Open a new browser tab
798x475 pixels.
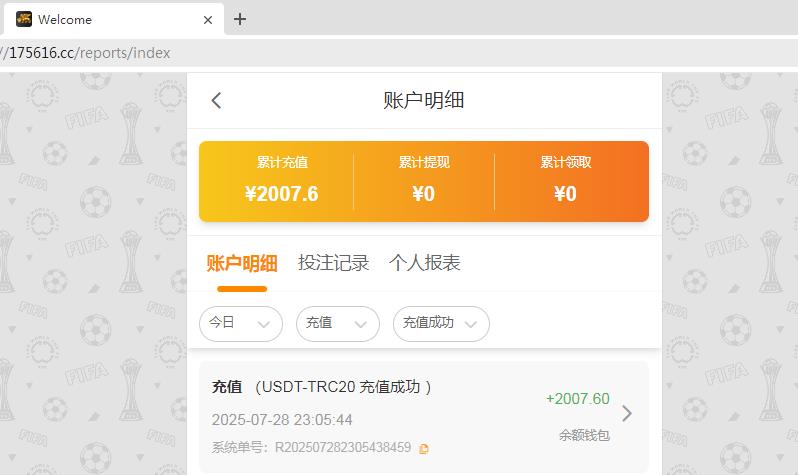tap(240, 19)
